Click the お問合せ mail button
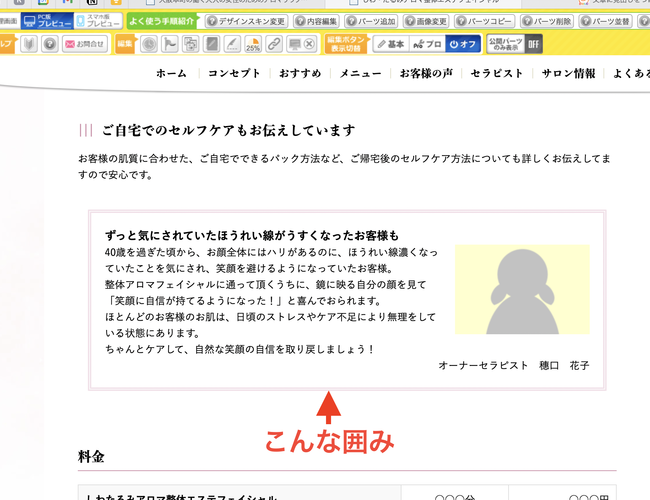Viewport: 650px width, 500px height. (x=84, y=44)
